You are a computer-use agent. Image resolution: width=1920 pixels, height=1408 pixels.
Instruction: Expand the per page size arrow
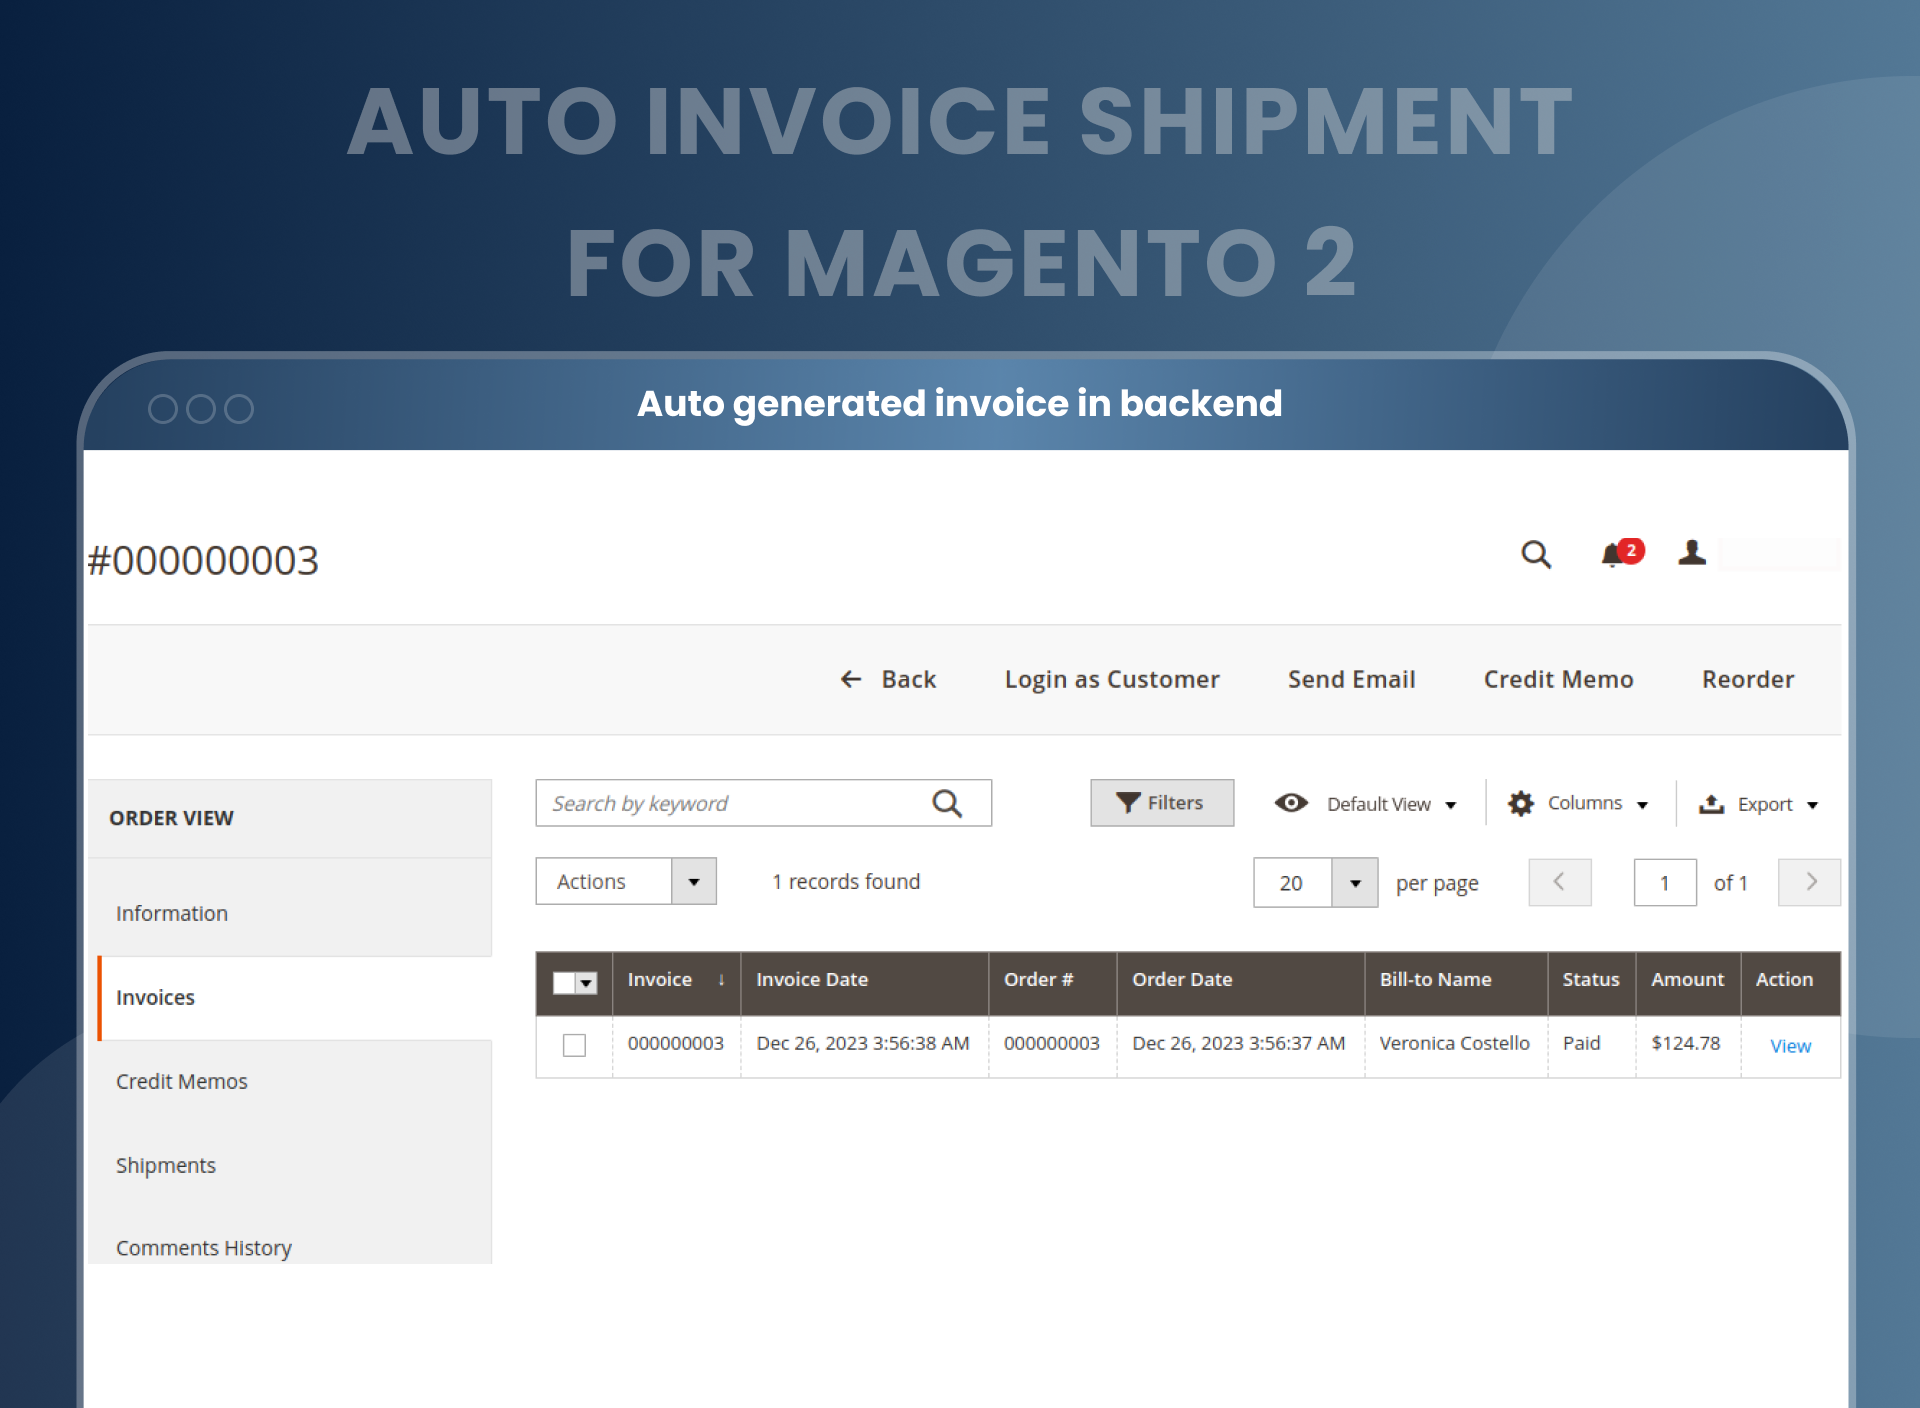point(1355,882)
